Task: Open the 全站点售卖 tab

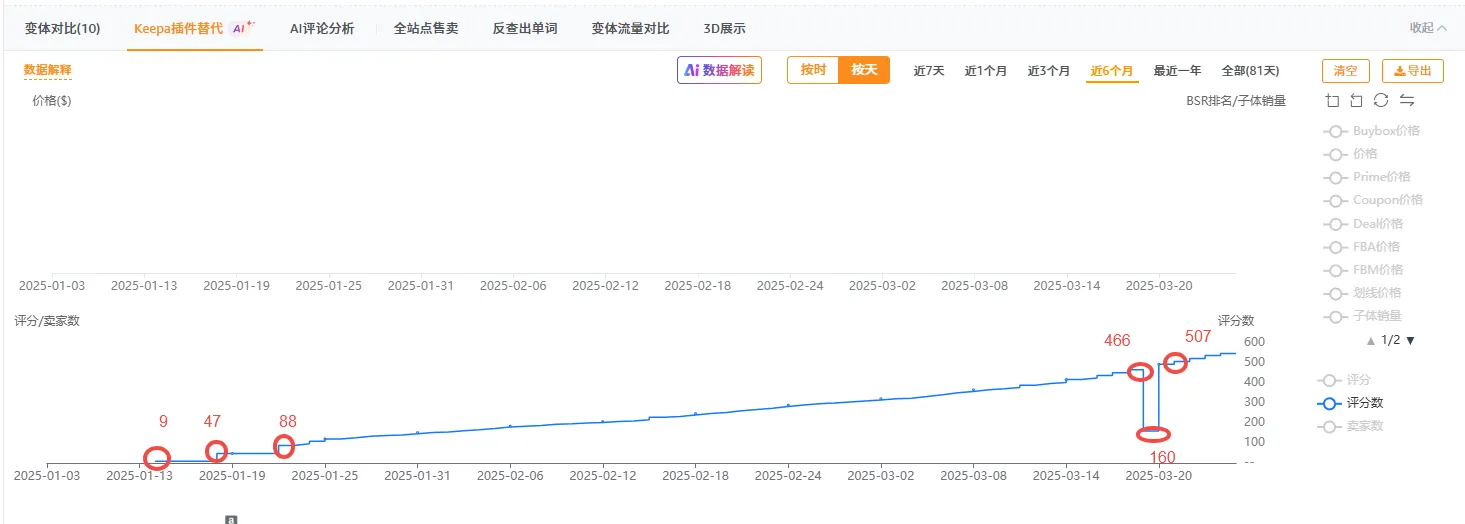Action: point(426,28)
